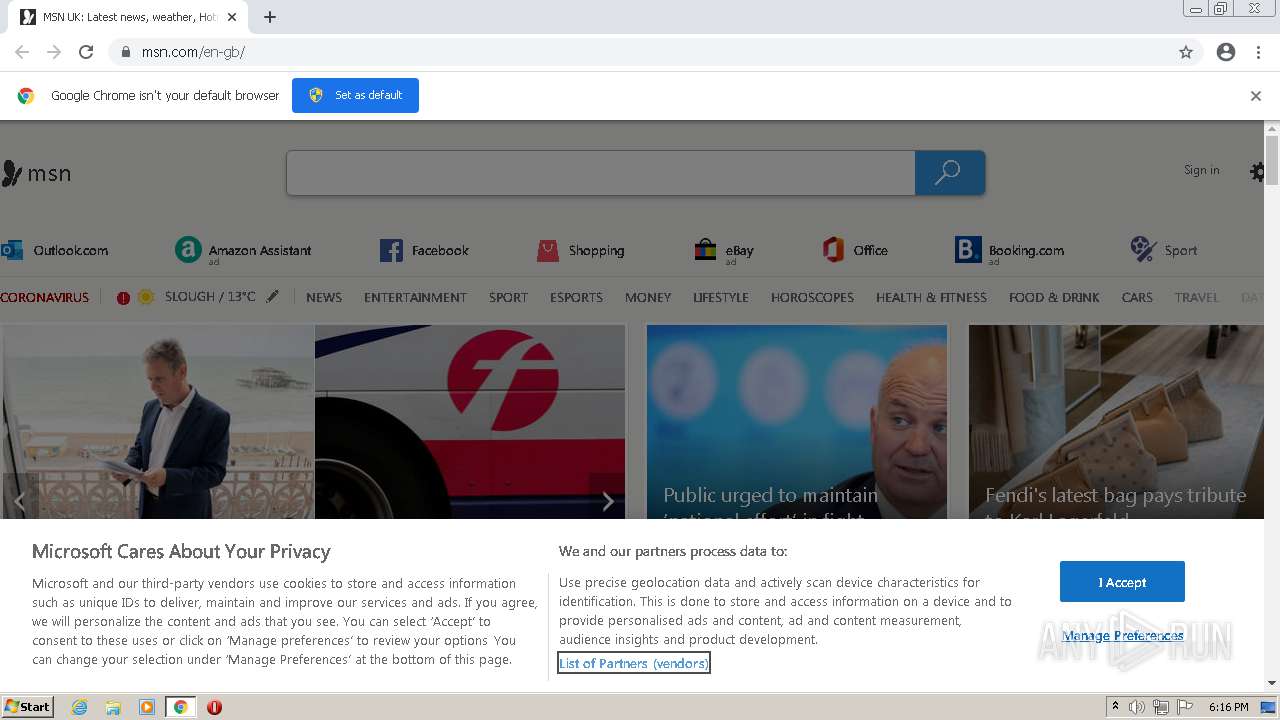This screenshot has width=1280, height=720.
Task: Open the CORONAVIRUS link
Action: click(x=45, y=297)
